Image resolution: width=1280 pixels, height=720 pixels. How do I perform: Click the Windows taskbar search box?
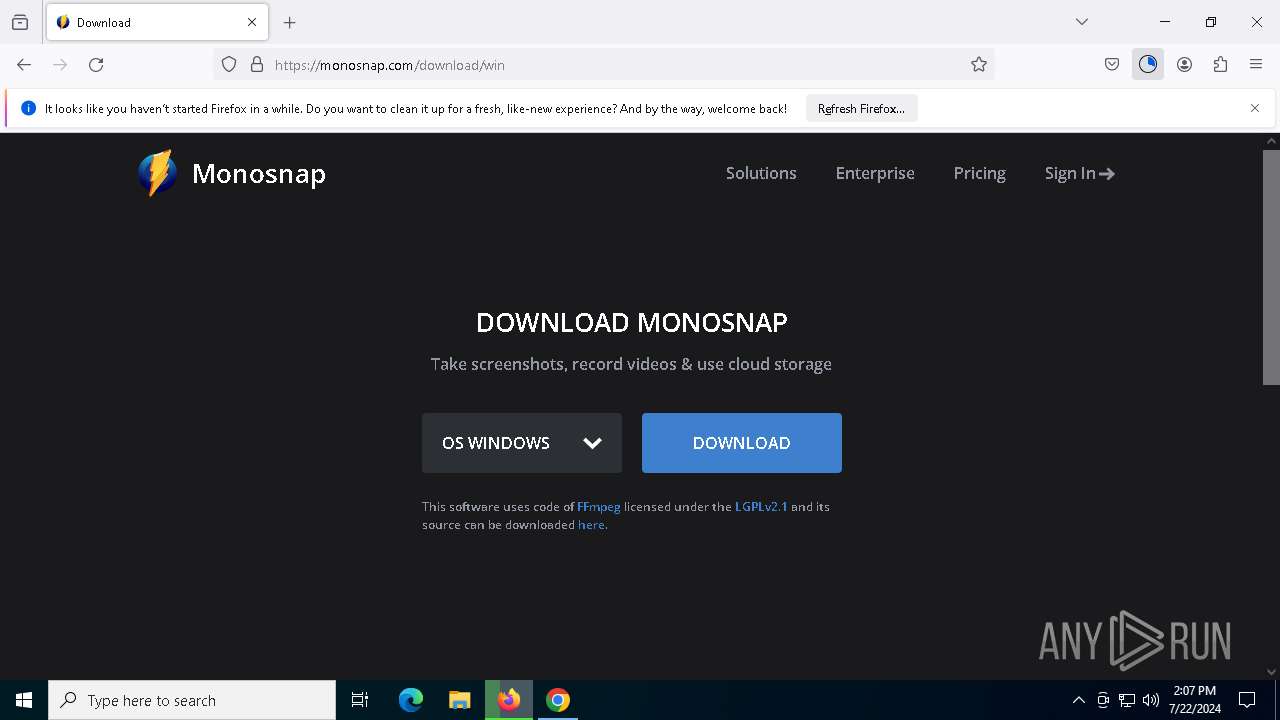pyautogui.click(x=192, y=700)
